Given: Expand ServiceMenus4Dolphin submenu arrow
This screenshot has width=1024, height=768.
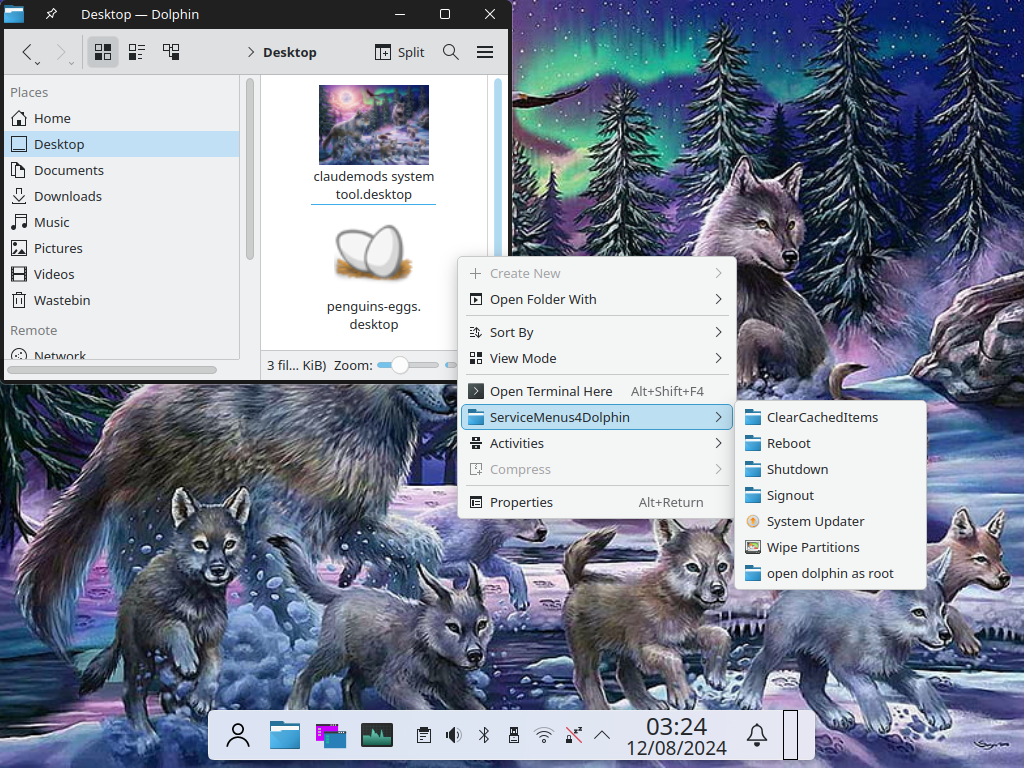Looking at the screenshot, I should (718, 417).
